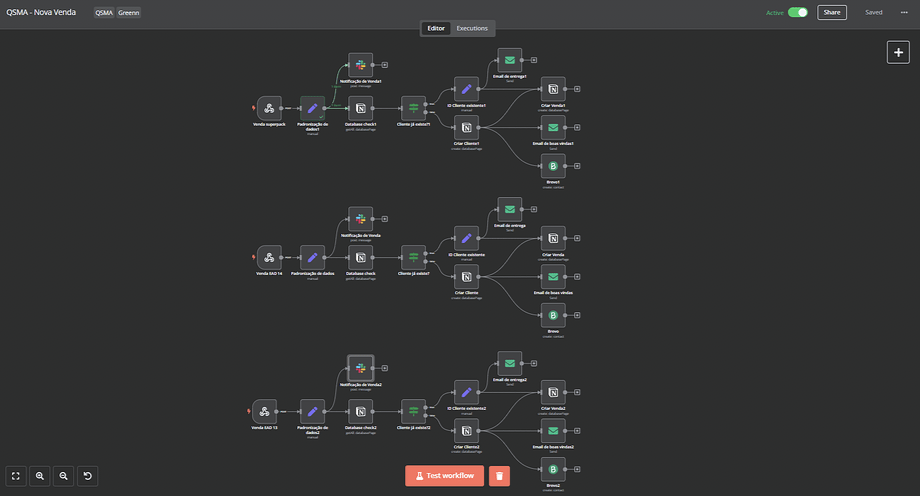Open the Notificação de Venda1 Slack node
This screenshot has height=496, width=920.
(361, 64)
